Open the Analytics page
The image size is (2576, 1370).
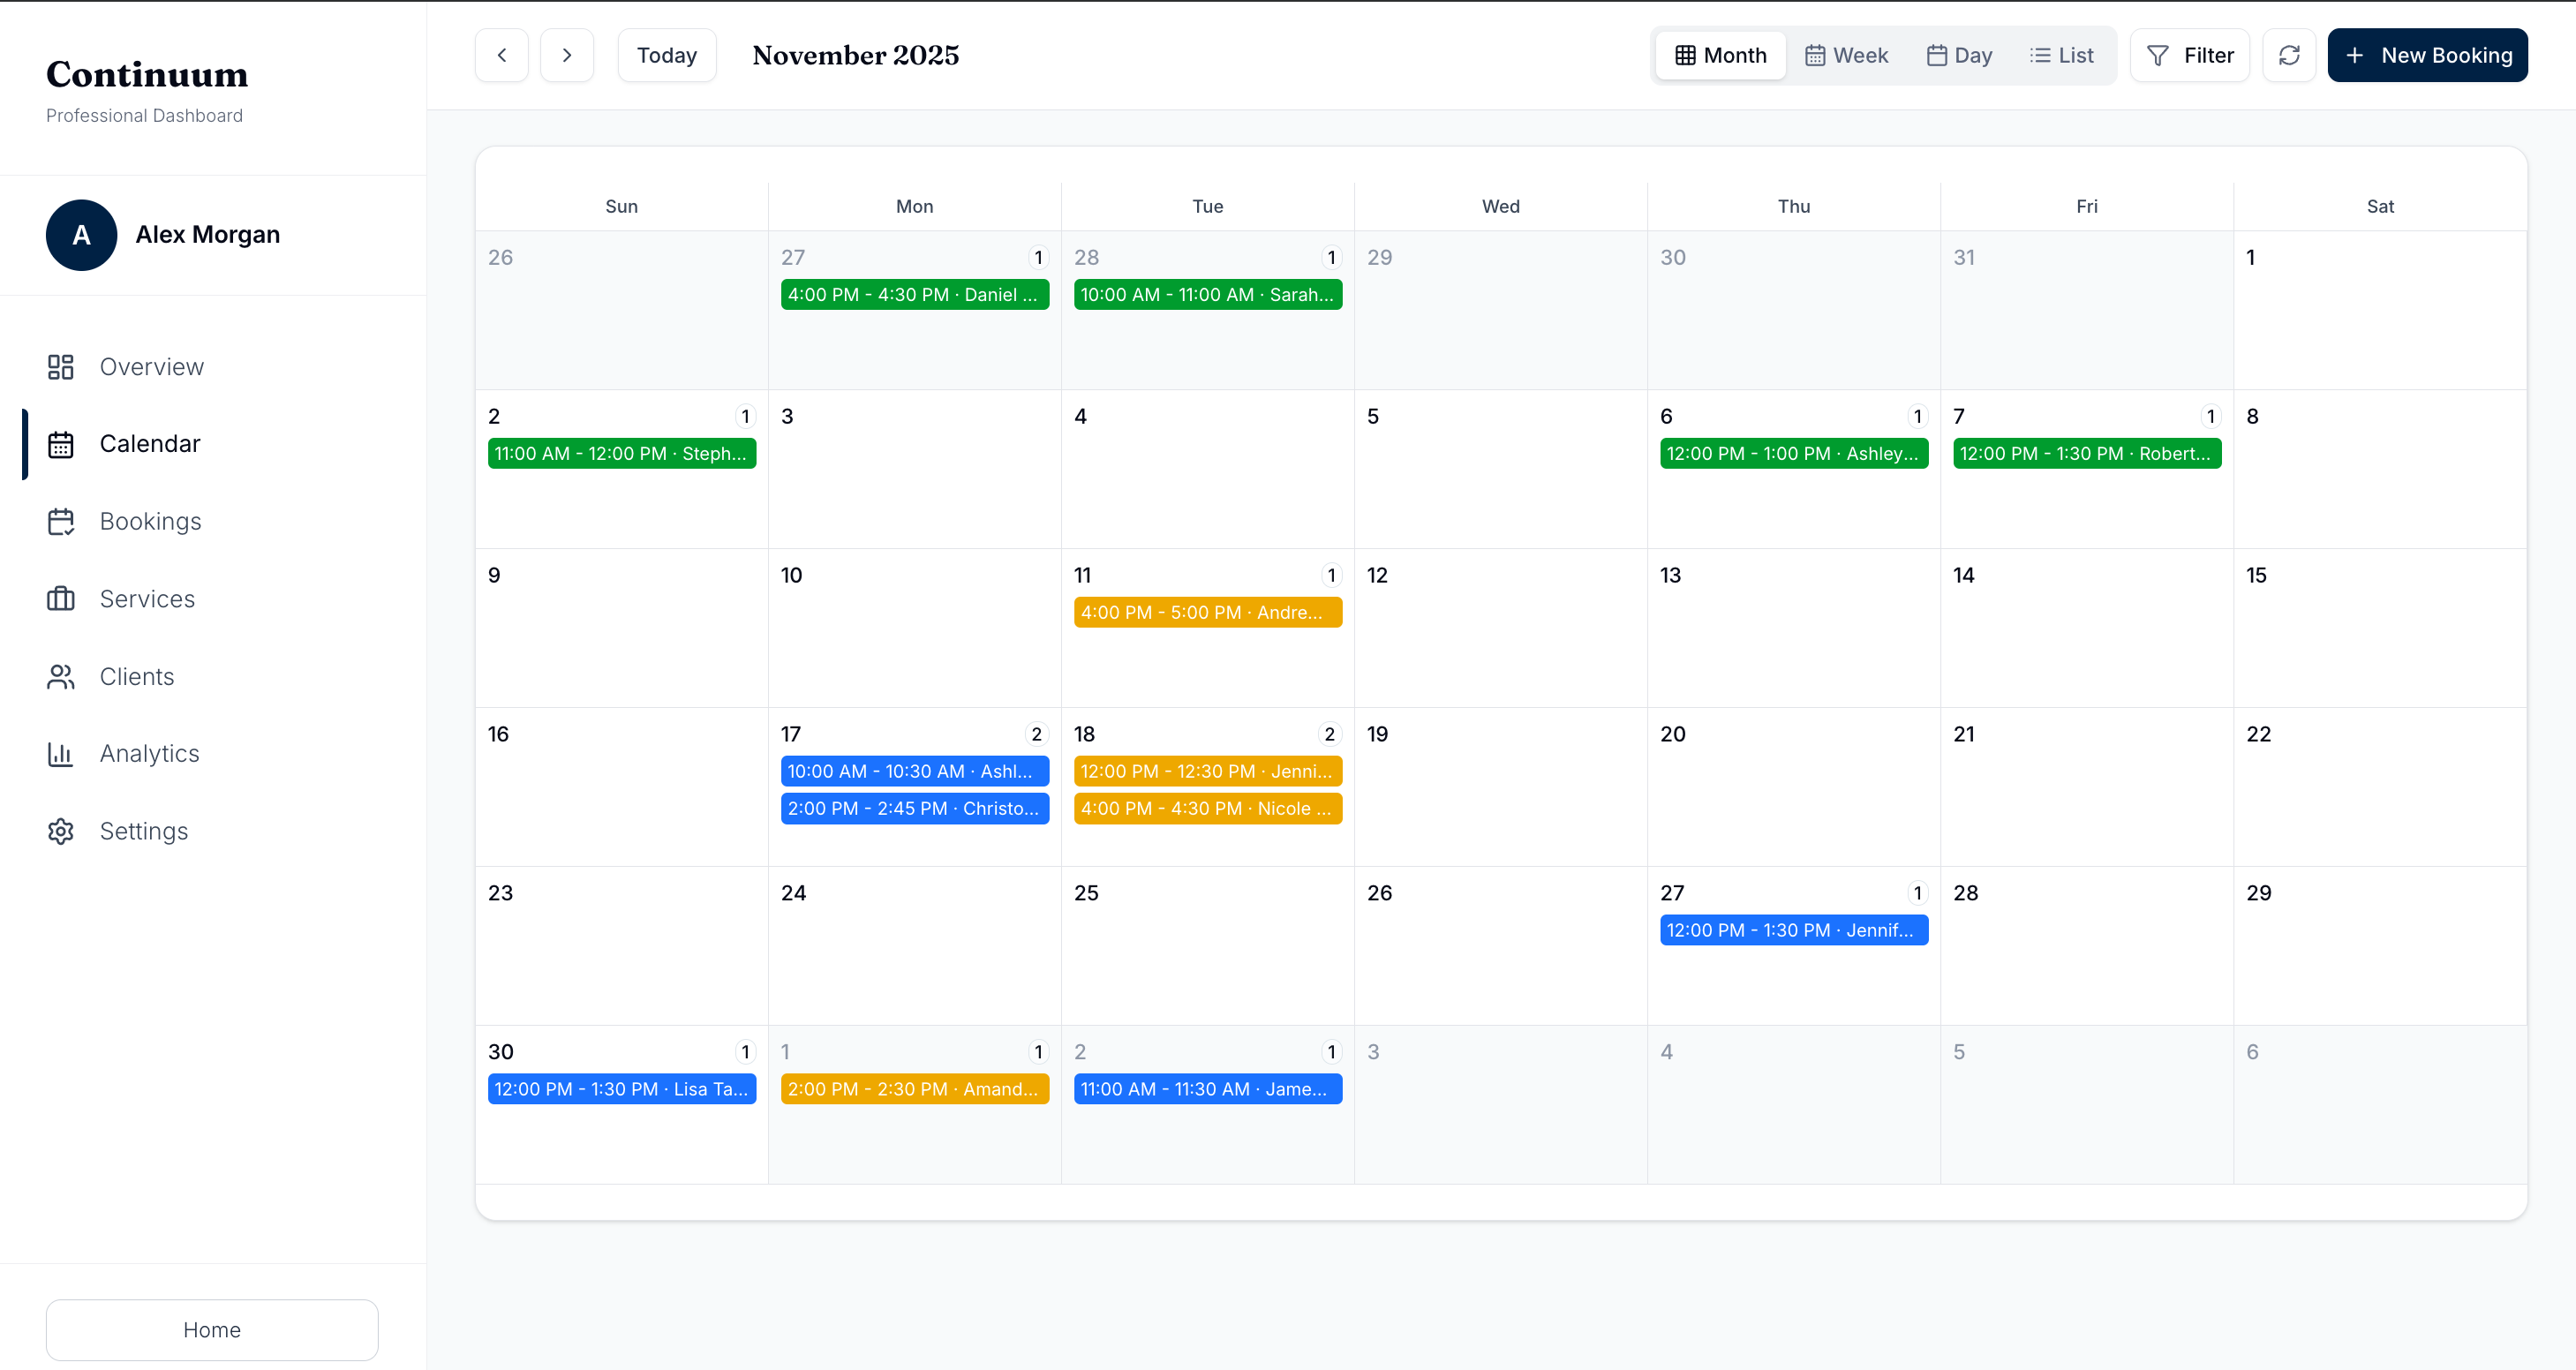[148, 753]
